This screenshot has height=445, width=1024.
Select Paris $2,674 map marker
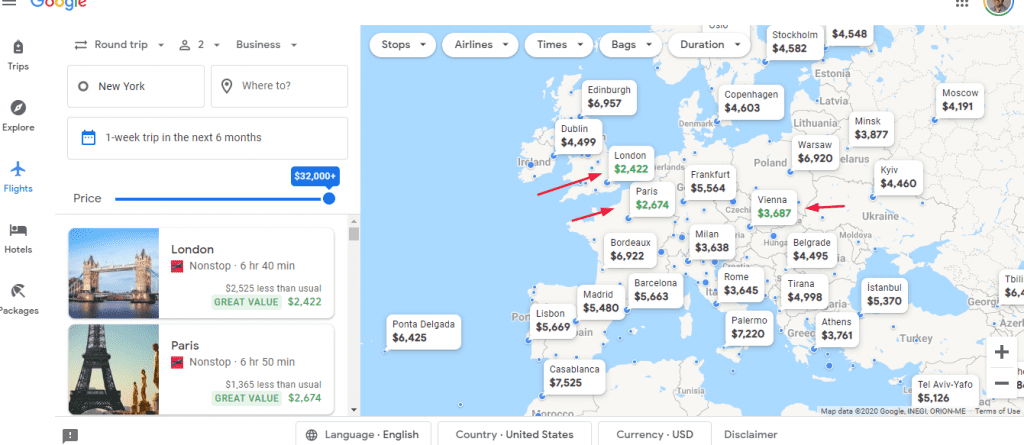coord(652,199)
